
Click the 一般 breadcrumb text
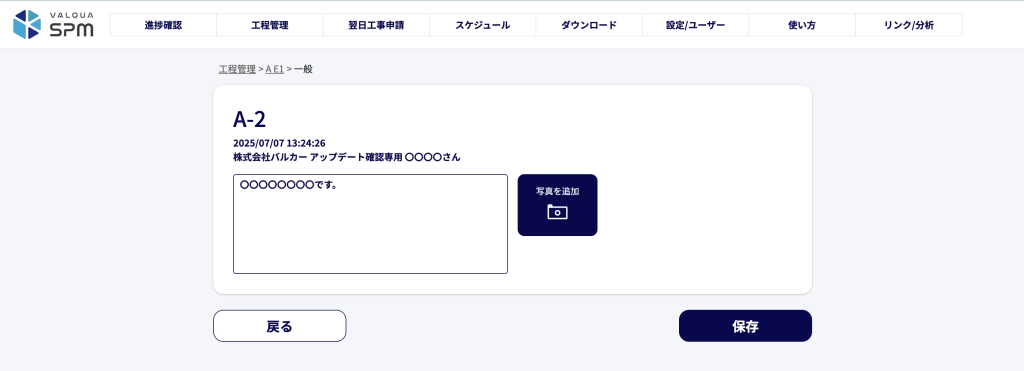click(303, 69)
